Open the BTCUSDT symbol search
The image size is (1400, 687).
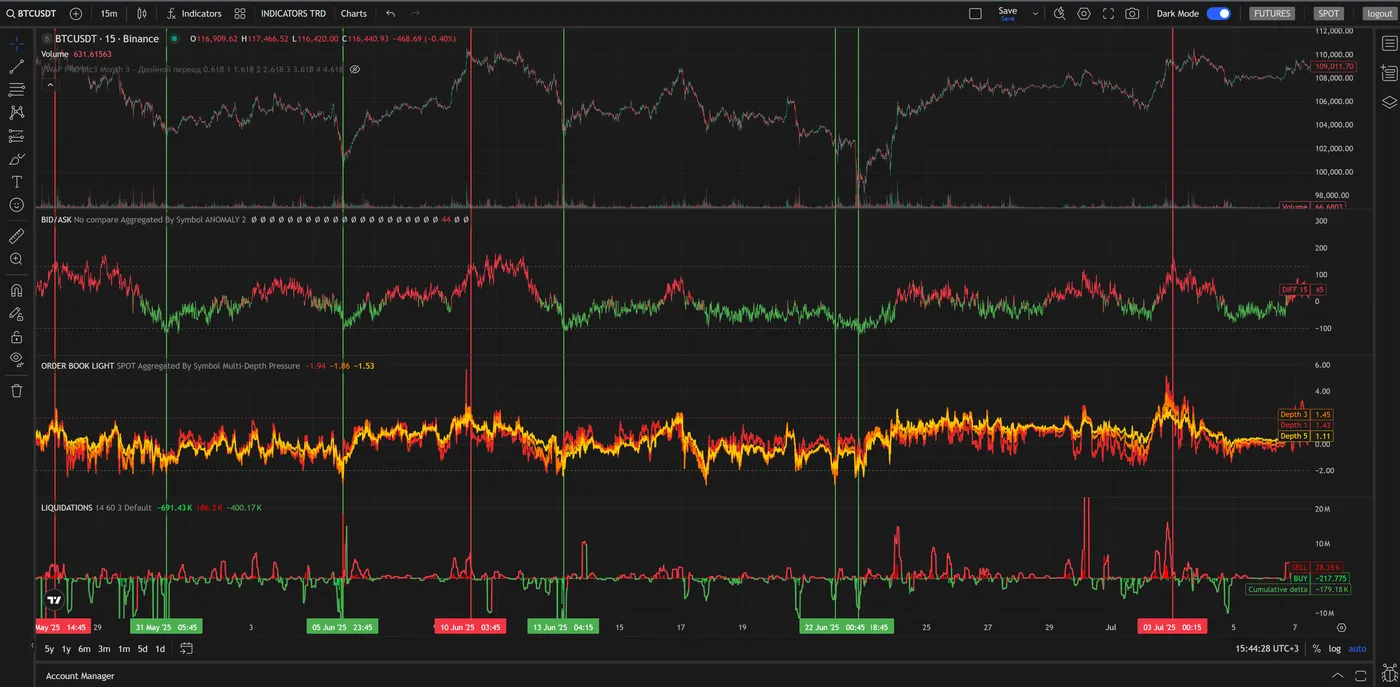tap(31, 14)
